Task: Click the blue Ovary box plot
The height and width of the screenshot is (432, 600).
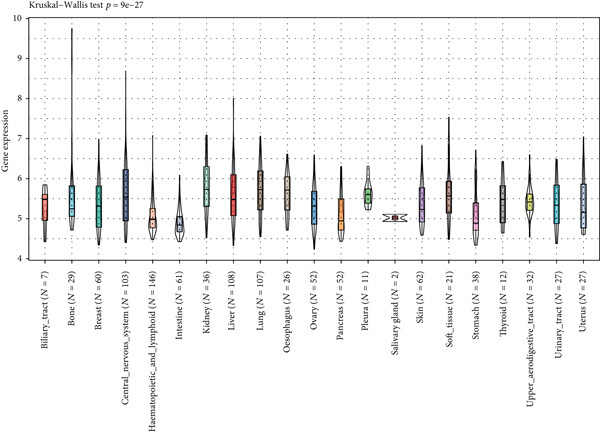Action: pyautogui.click(x=314, y=208)
